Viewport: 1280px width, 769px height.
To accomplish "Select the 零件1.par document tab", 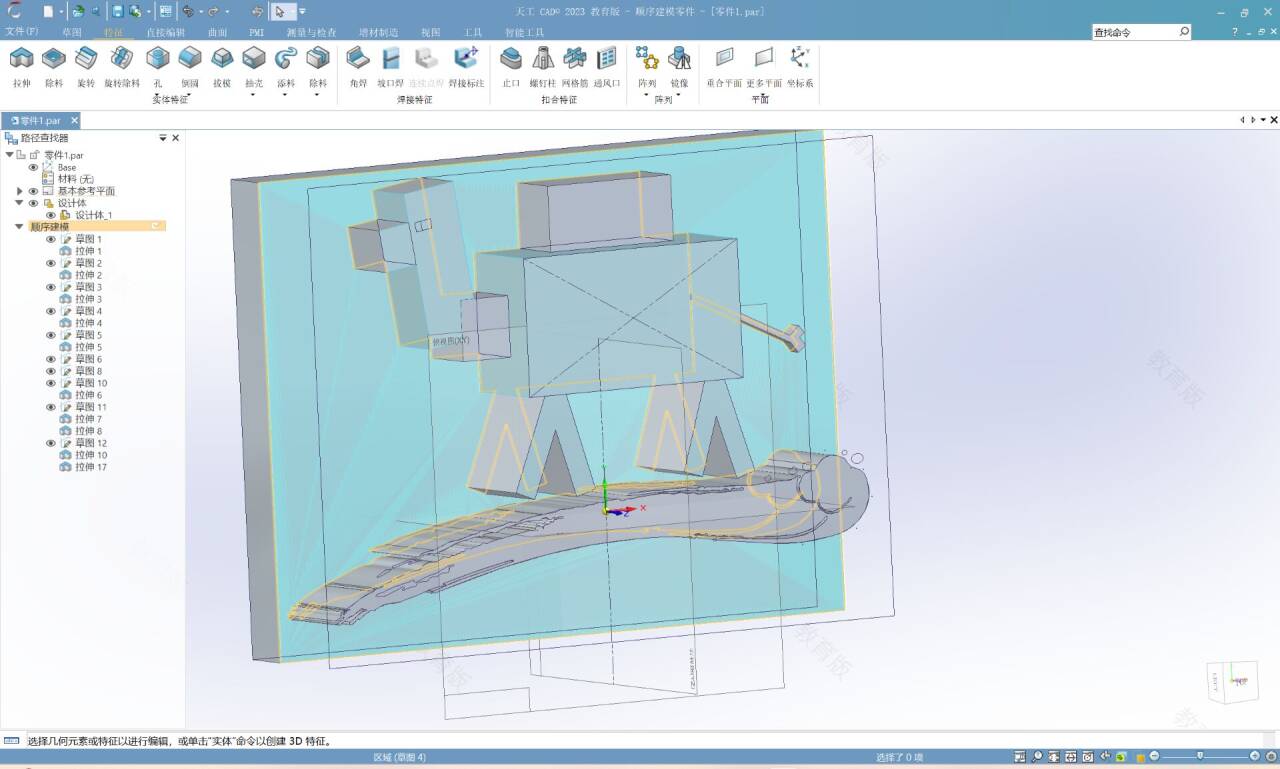I will tap(40, 120).
